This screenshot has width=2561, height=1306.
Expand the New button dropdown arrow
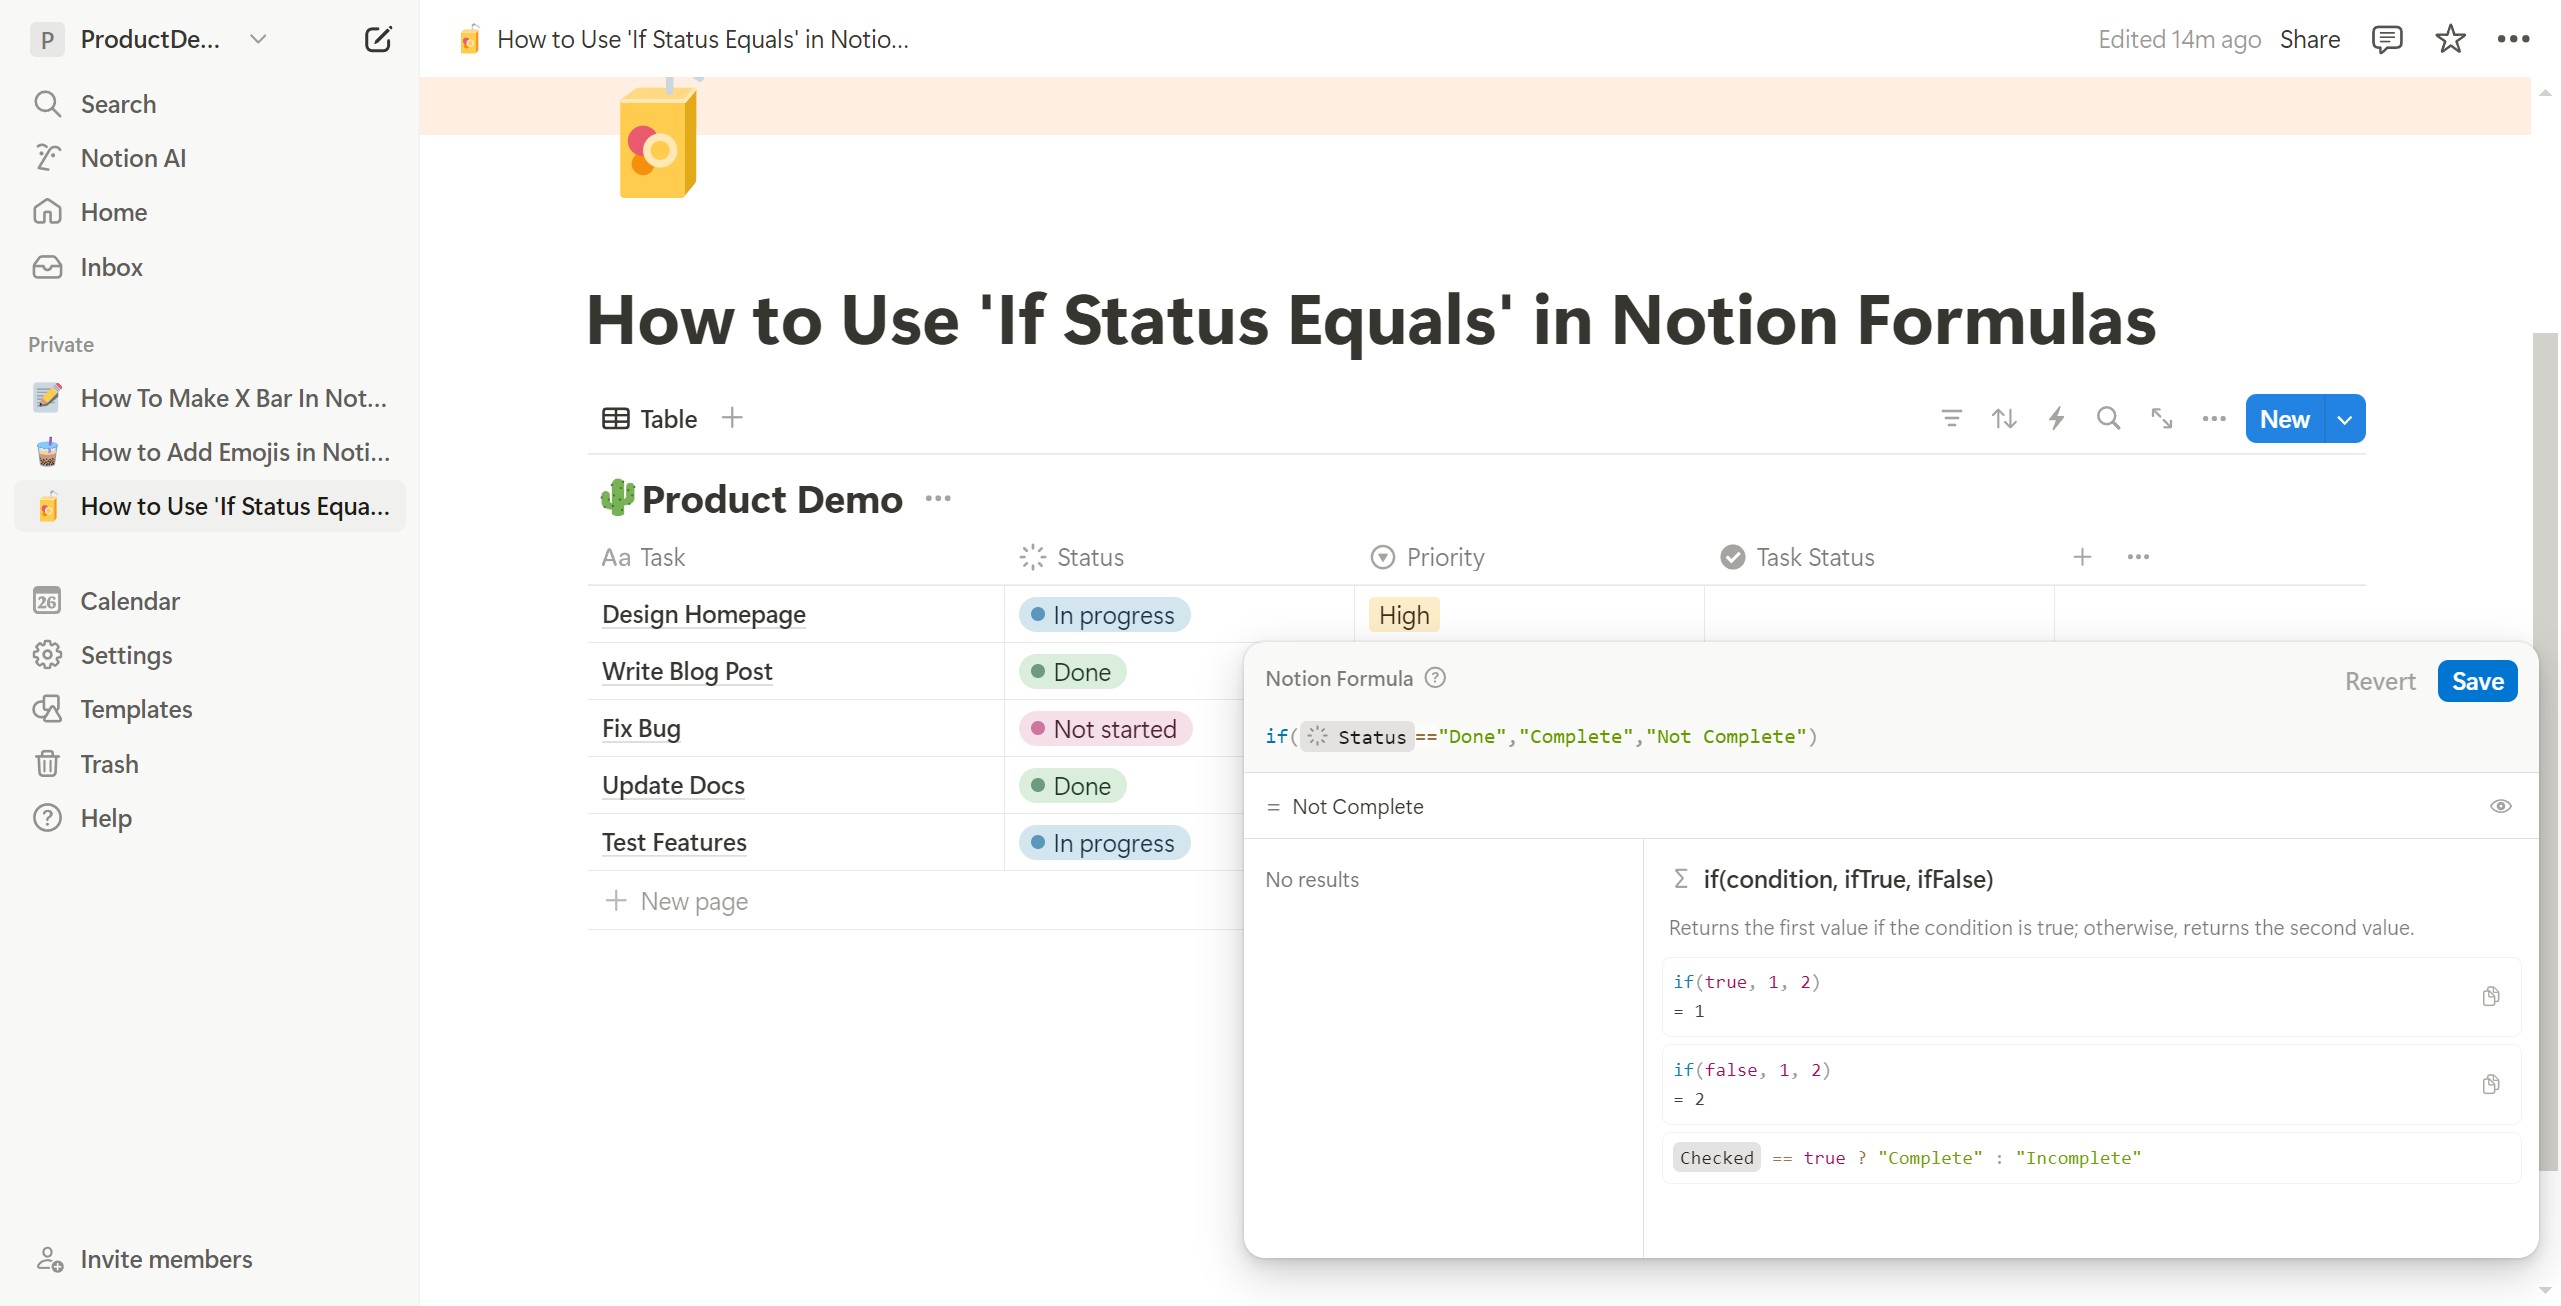2345,419
